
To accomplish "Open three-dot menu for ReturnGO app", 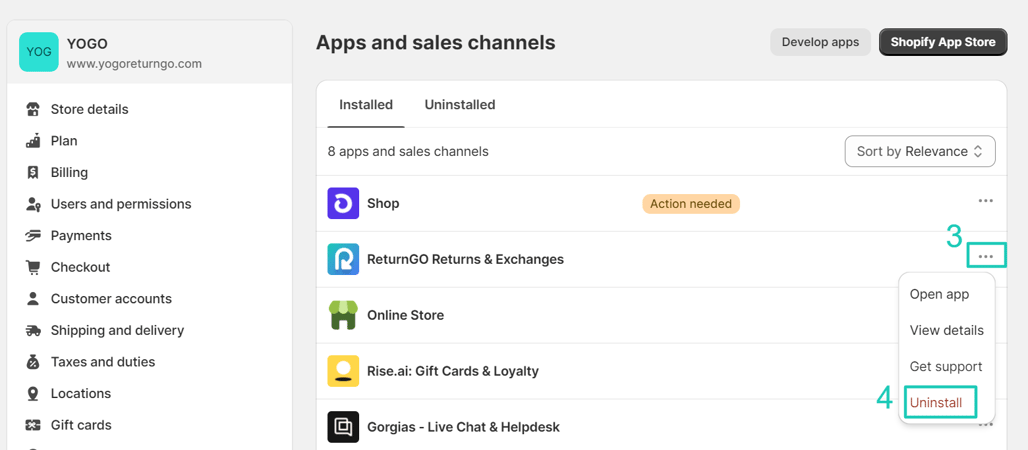I will 985,257.
